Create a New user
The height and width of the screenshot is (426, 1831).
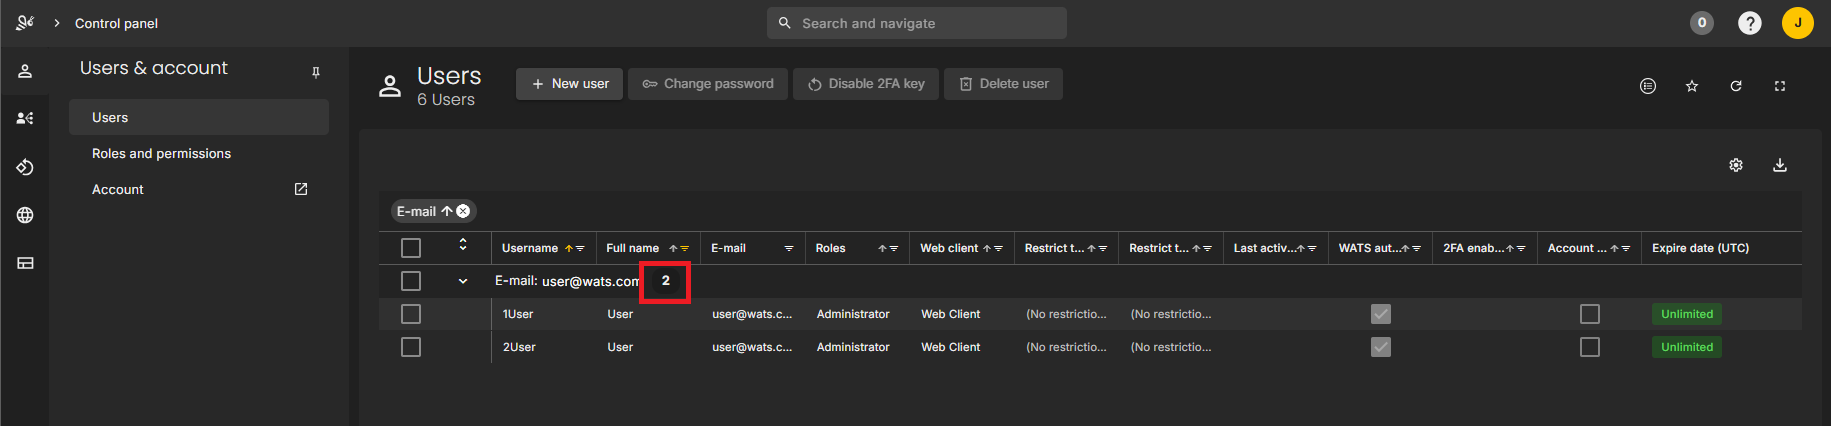click(x=570, y=84)
